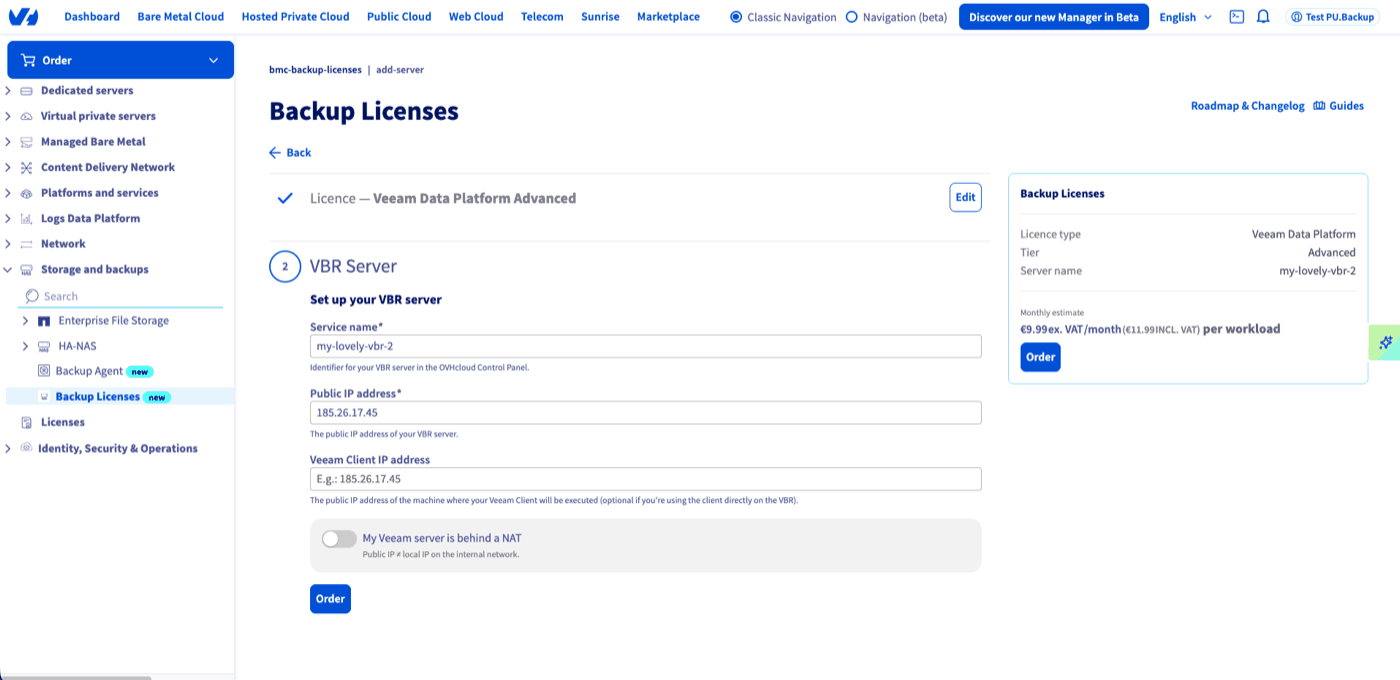Click Order in Backup Licenses summary card
This screenshot has width=1400, height=680.
coord(1040,357)
